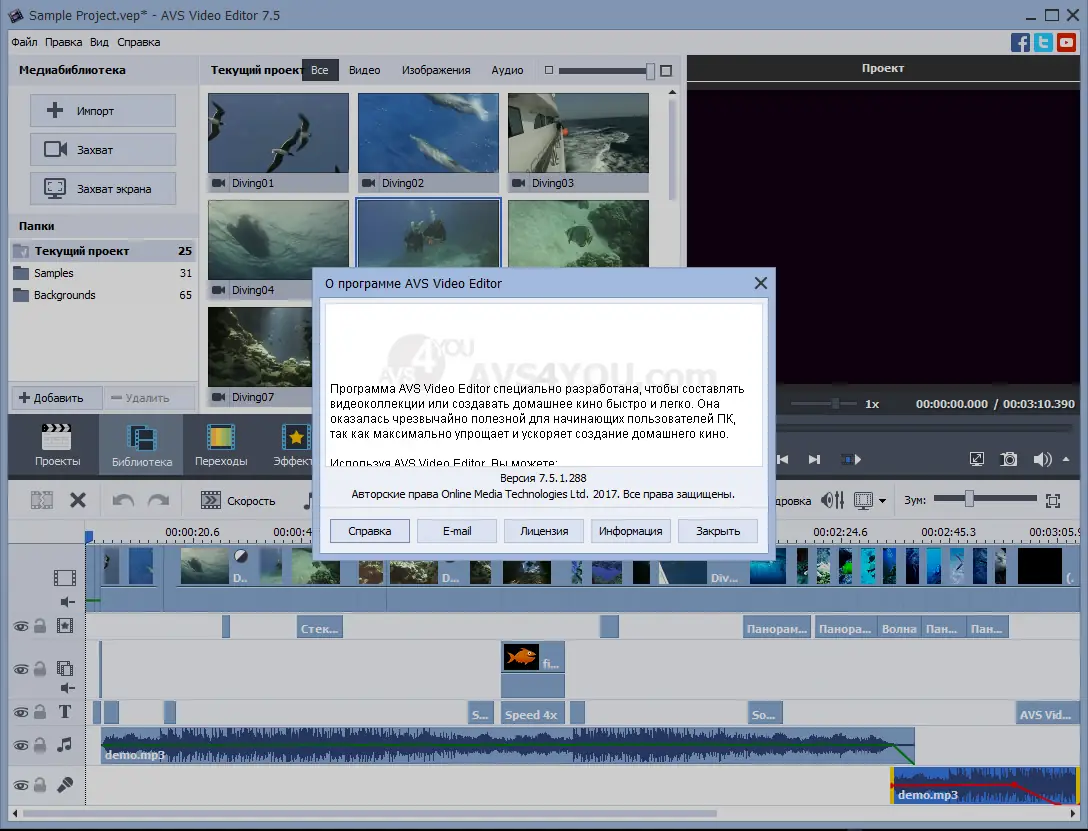Delete selected item with the X icon
This screenshot has width=1088, height=831.
(78, 500)
